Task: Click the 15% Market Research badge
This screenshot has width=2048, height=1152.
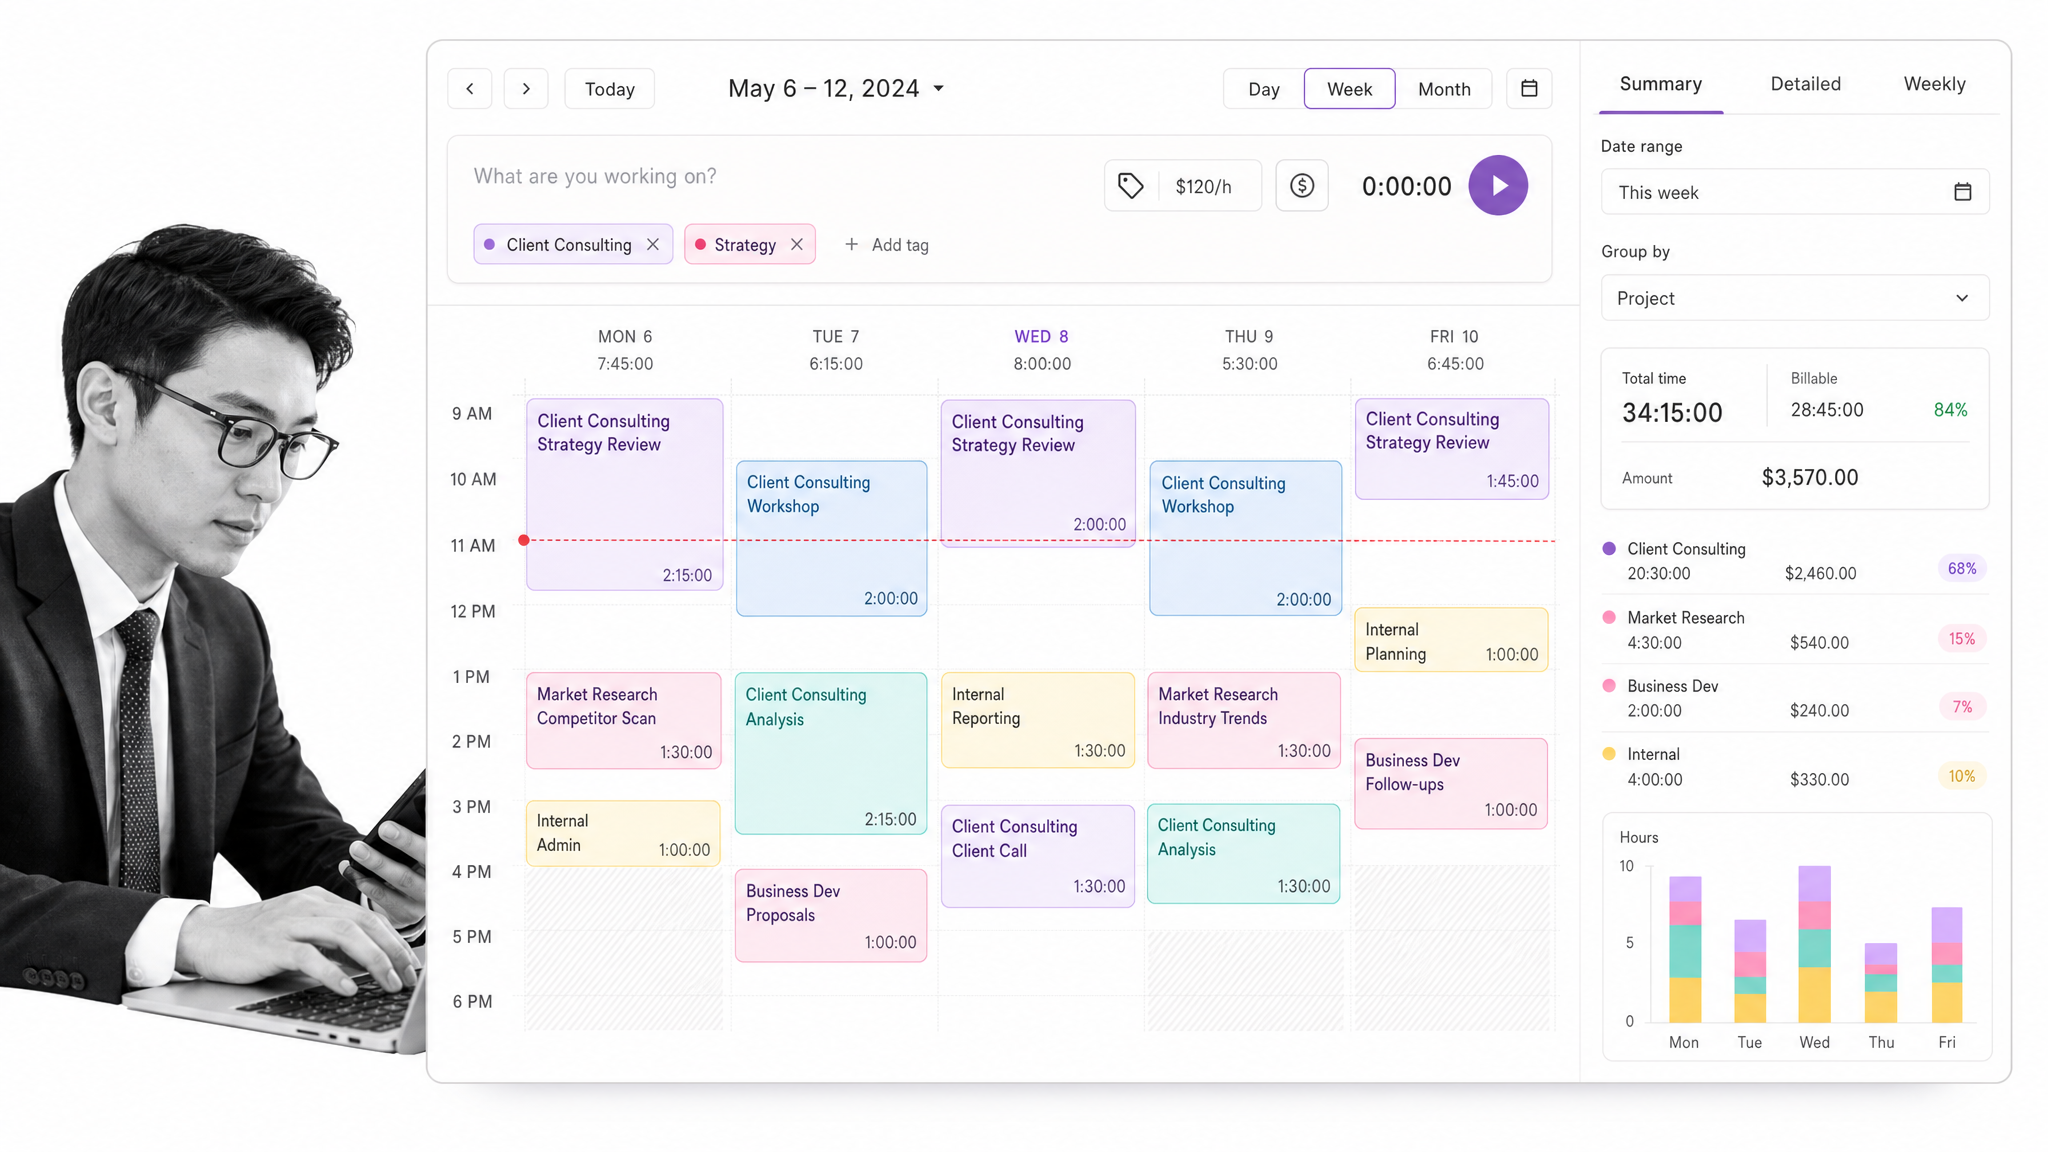Action: [1962, 639]
